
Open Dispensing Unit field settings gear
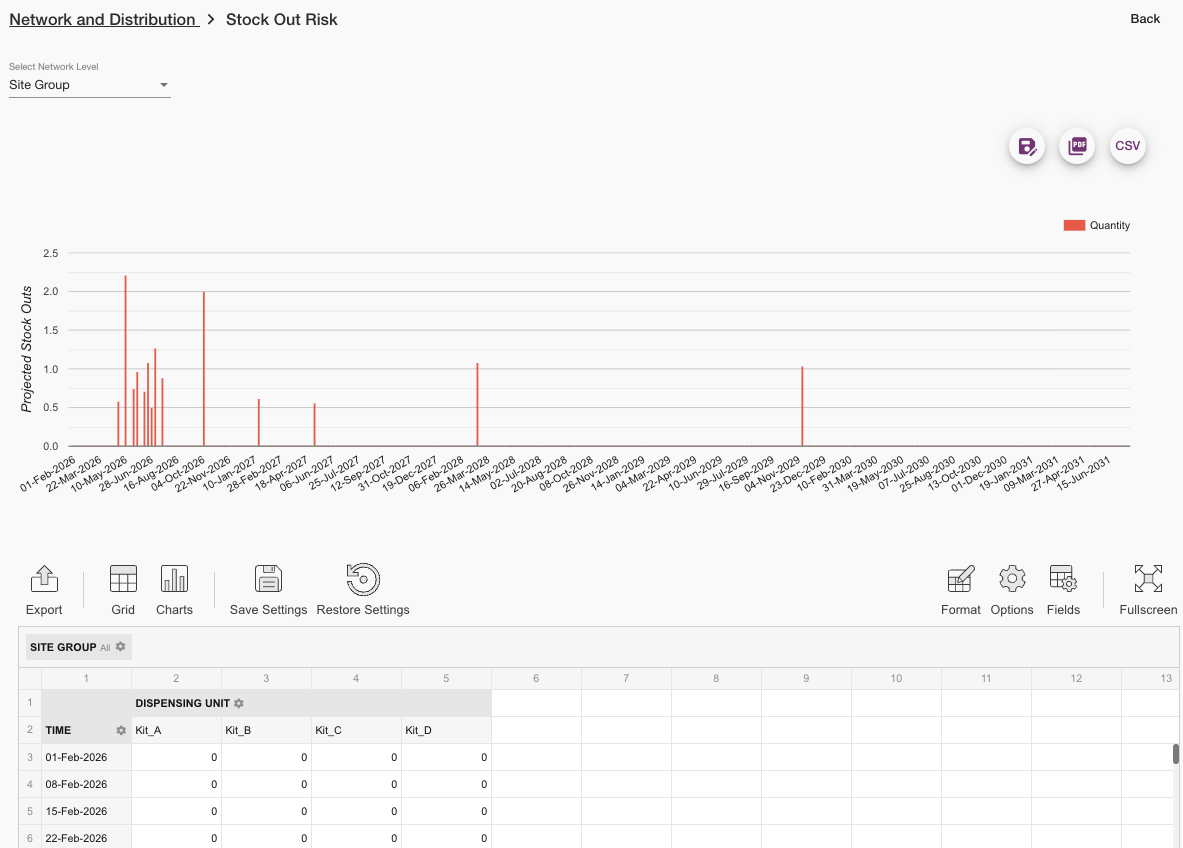coord(239,704)
